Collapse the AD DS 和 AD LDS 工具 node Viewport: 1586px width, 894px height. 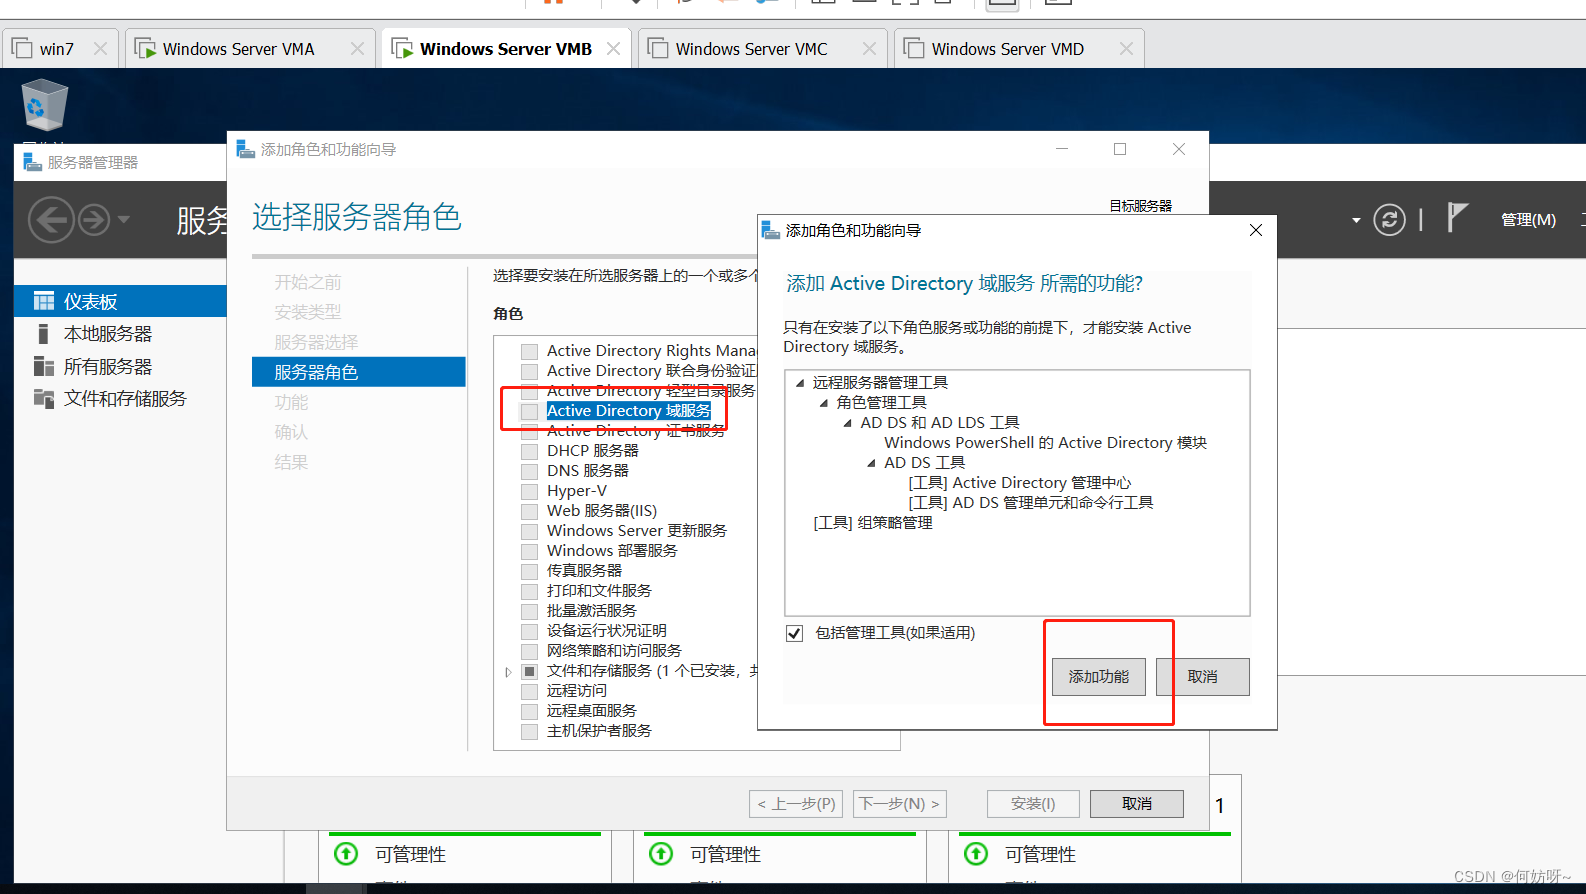pos(848,423)
